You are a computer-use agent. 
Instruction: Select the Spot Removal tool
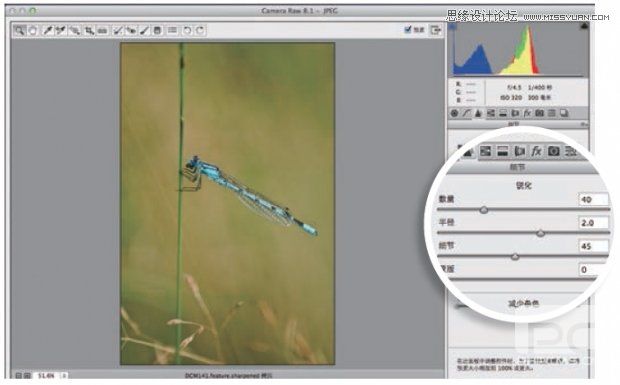pos(118,30)
